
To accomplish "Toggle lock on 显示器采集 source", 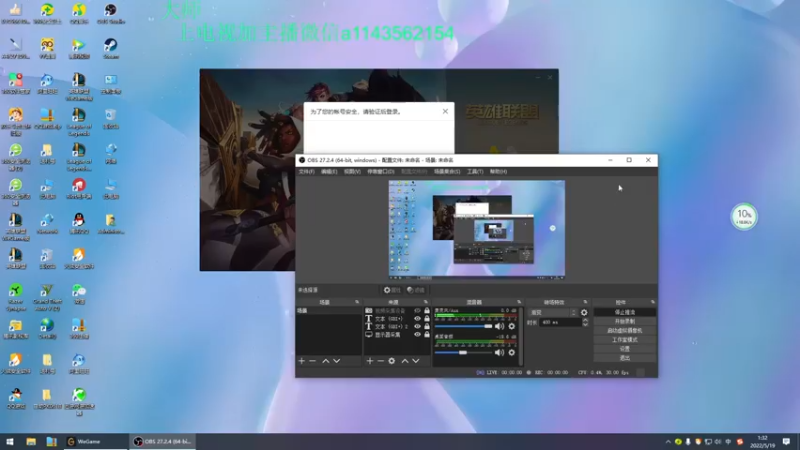I will [x=427, y=335].
